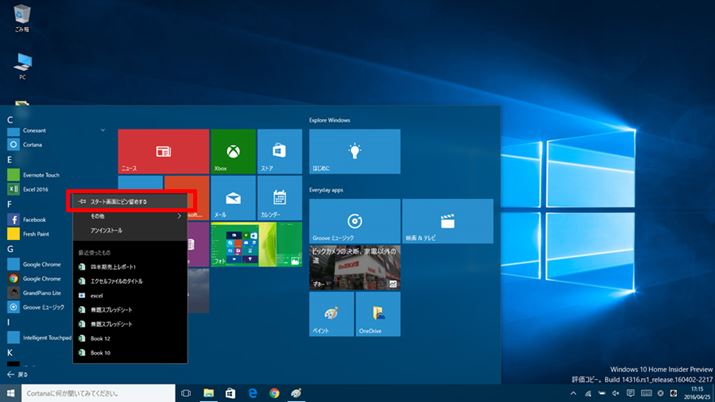Screen dimensions: 715x402
Task: Open the ニュース (News) tile
Action: pyautogui.click(x=163, y=151)
